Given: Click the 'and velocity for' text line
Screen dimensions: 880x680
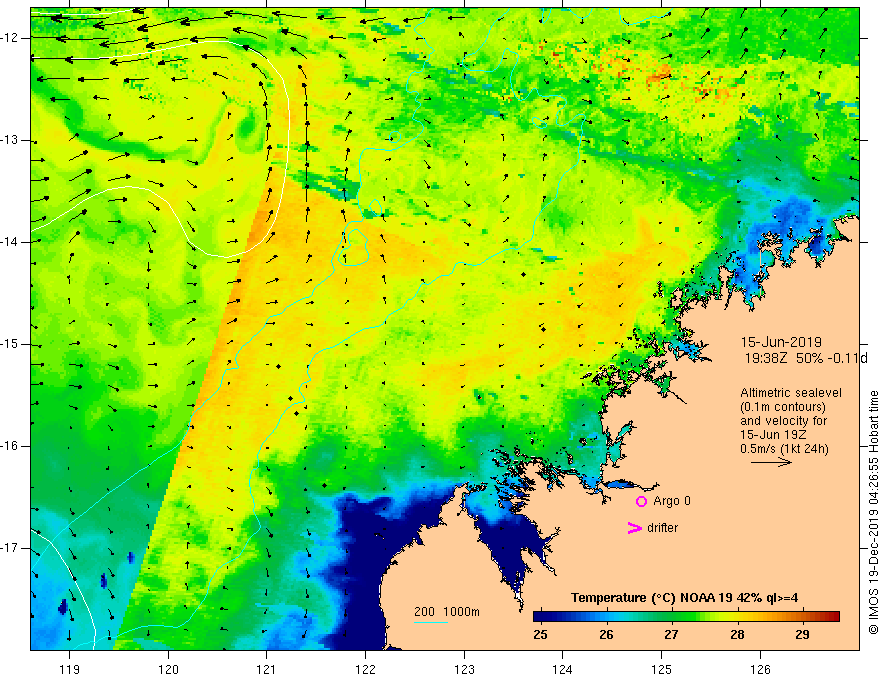Looking at the screenshot, I should [783, 421].
